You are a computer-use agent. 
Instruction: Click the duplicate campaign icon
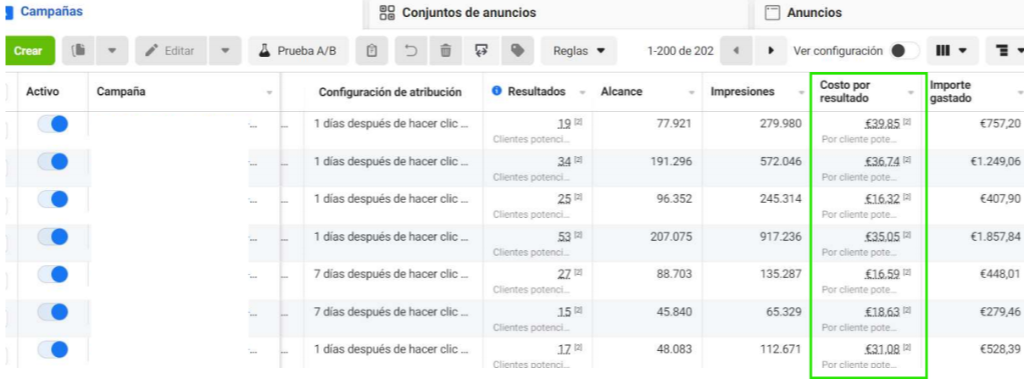tap(79, 50)
